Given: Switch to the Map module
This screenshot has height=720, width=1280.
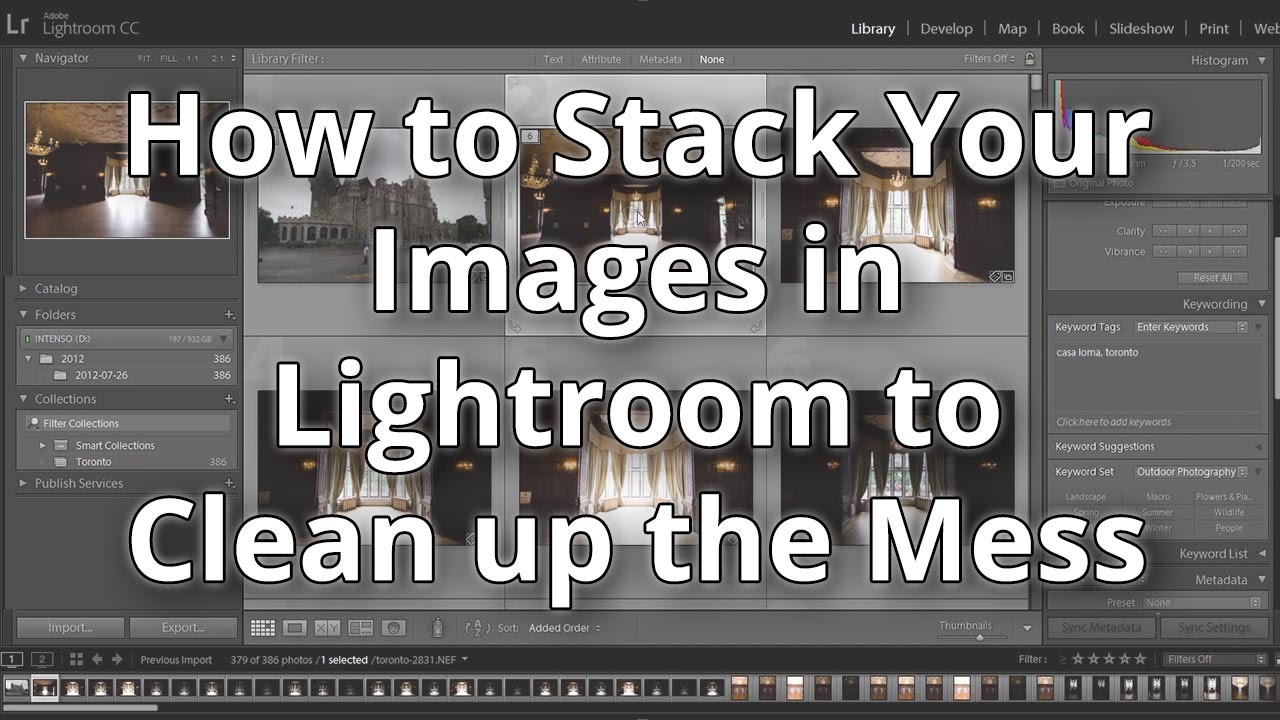Looking at the screenshot, I should tap(1012, 28).
